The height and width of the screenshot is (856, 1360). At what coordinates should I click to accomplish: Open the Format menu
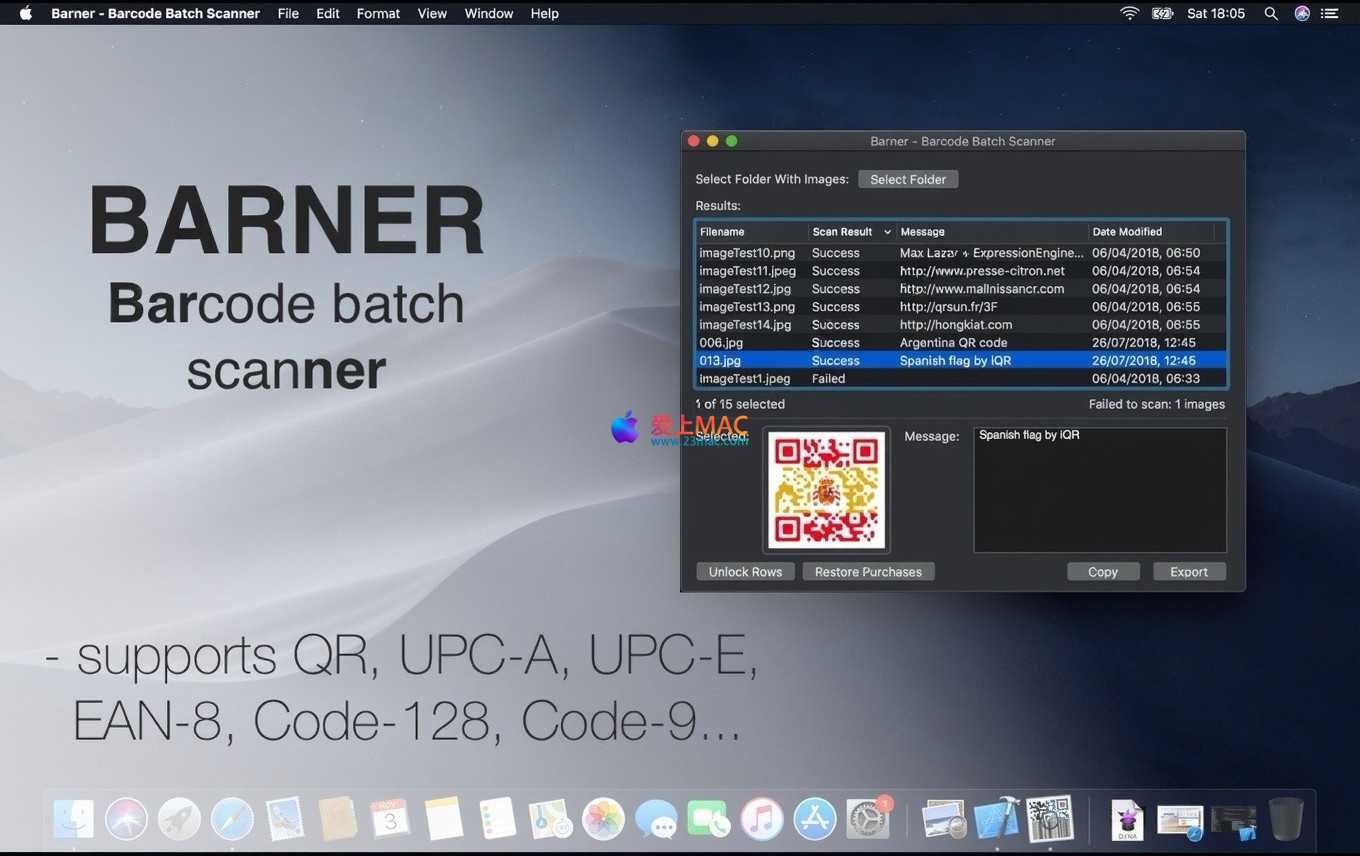(x=378, y=13)
